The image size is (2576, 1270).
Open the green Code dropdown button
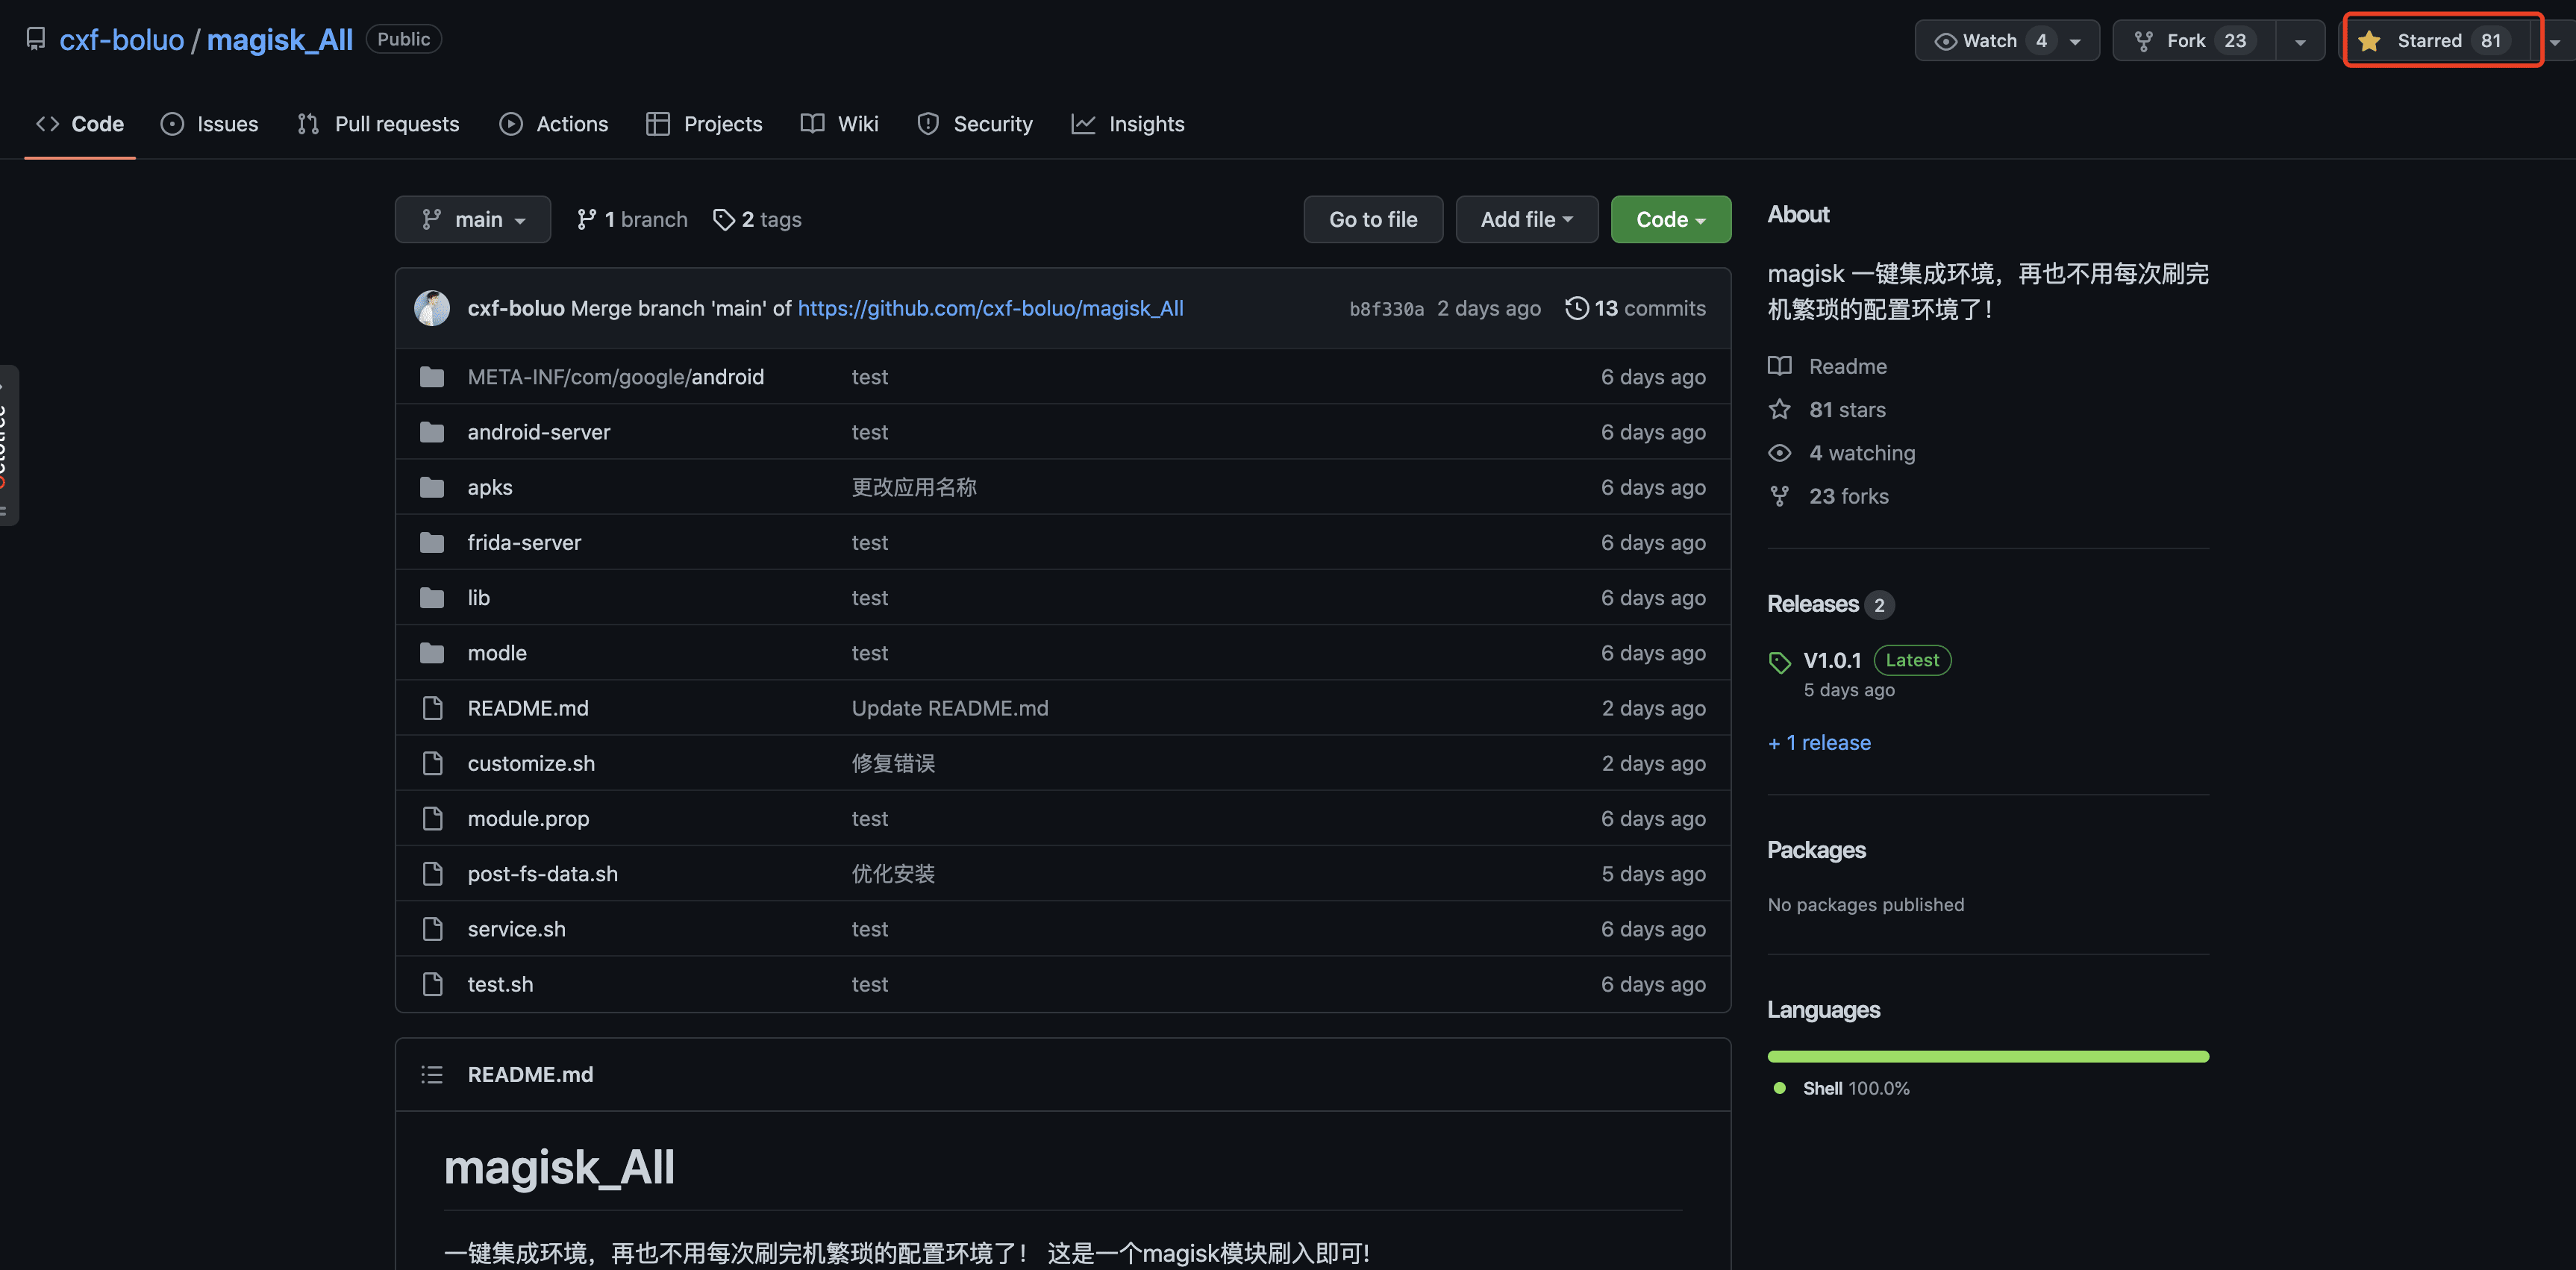click(x=1670, y=219)
